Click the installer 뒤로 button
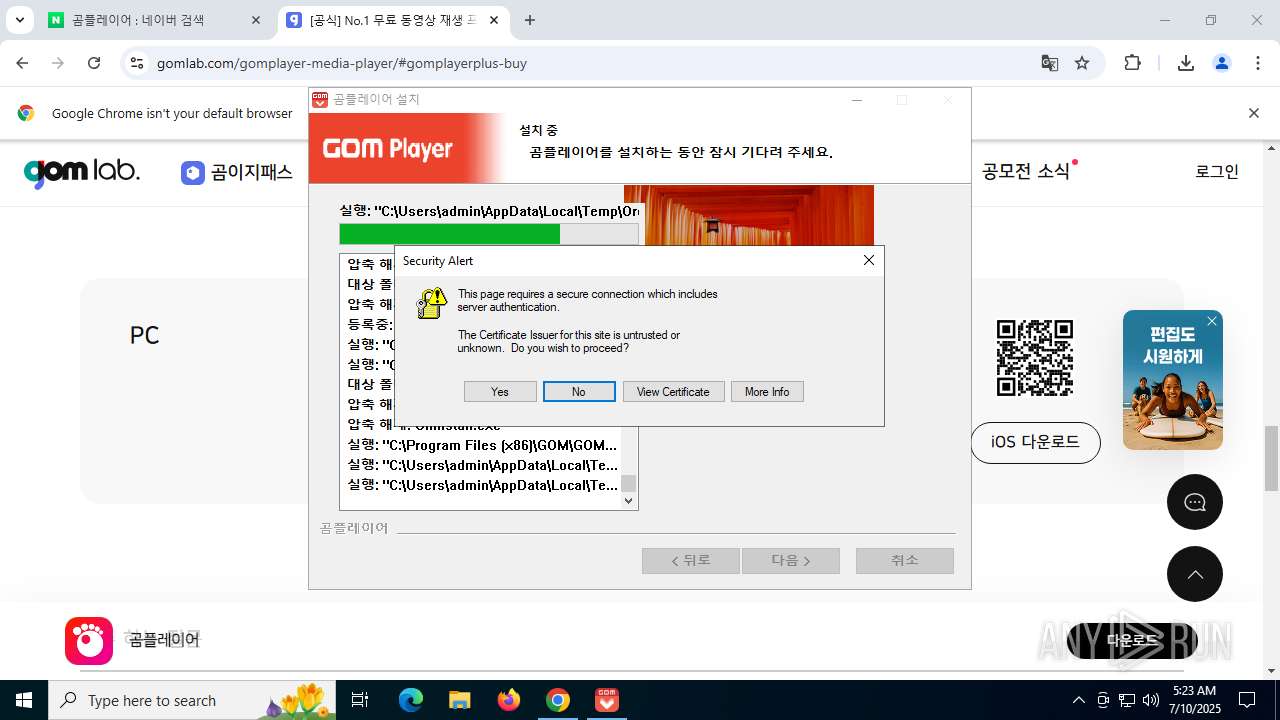This screenshot has width=1280, height=720. (691, 561)
